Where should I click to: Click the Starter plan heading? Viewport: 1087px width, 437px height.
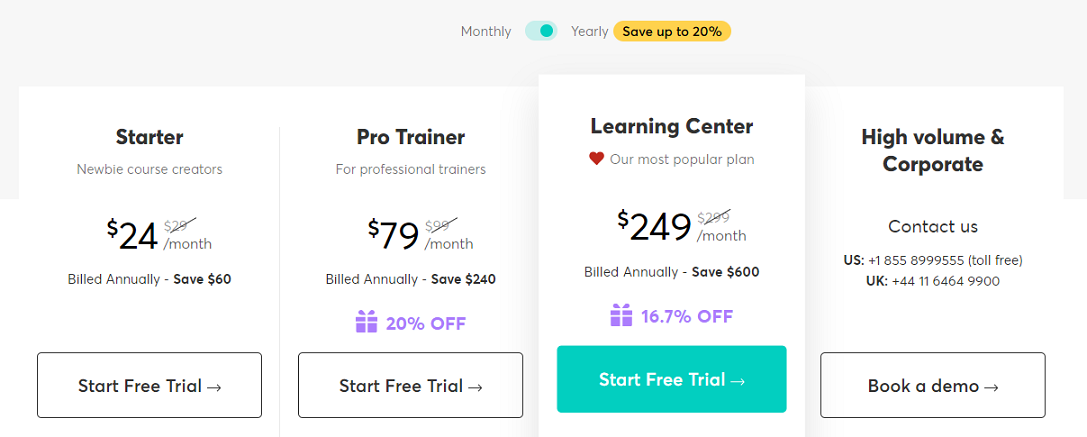point(150,137)
